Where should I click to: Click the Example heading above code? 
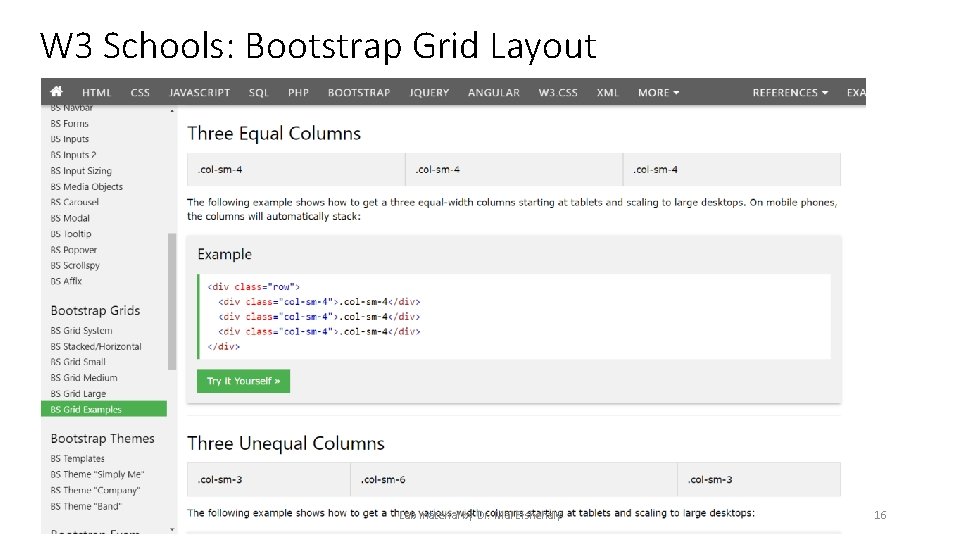[224, 254]
